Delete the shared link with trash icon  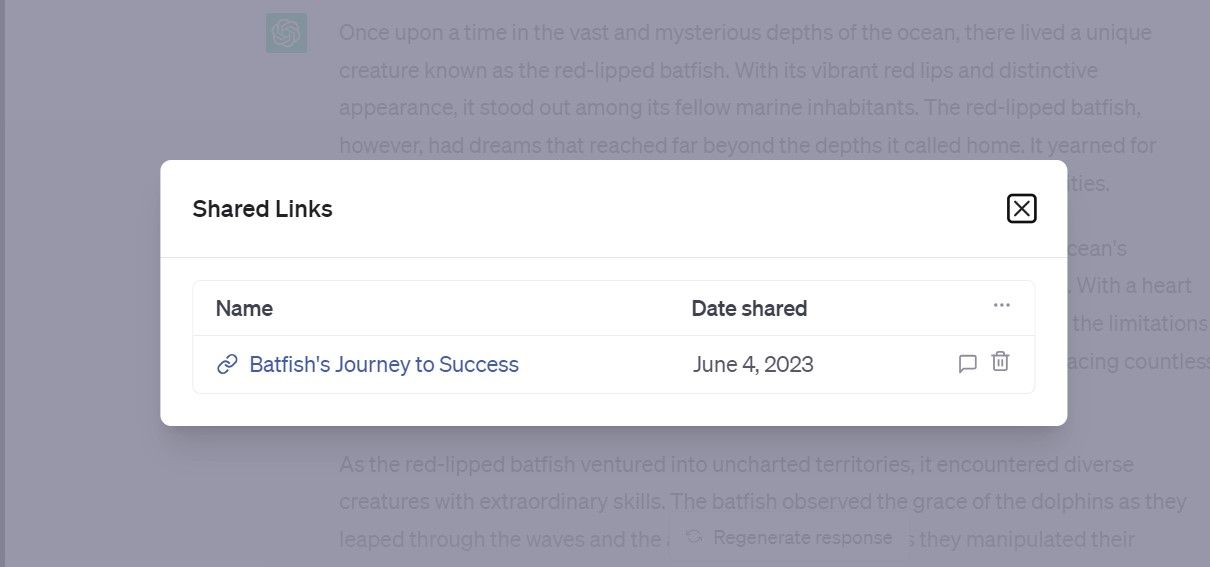click(1000, 363)
